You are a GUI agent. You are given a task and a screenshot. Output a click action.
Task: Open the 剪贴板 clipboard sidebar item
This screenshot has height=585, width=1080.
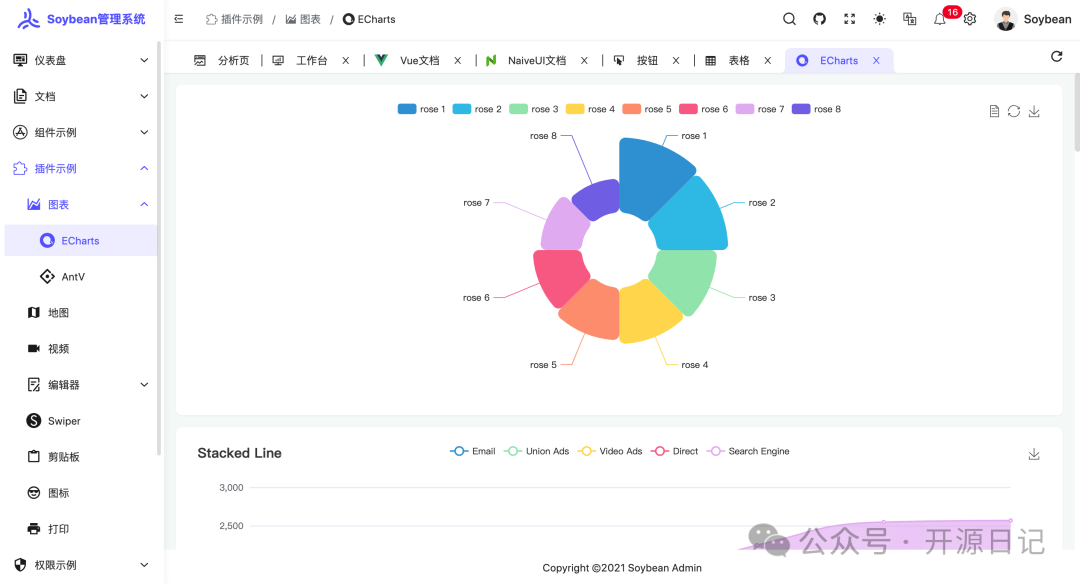point(81,457)
